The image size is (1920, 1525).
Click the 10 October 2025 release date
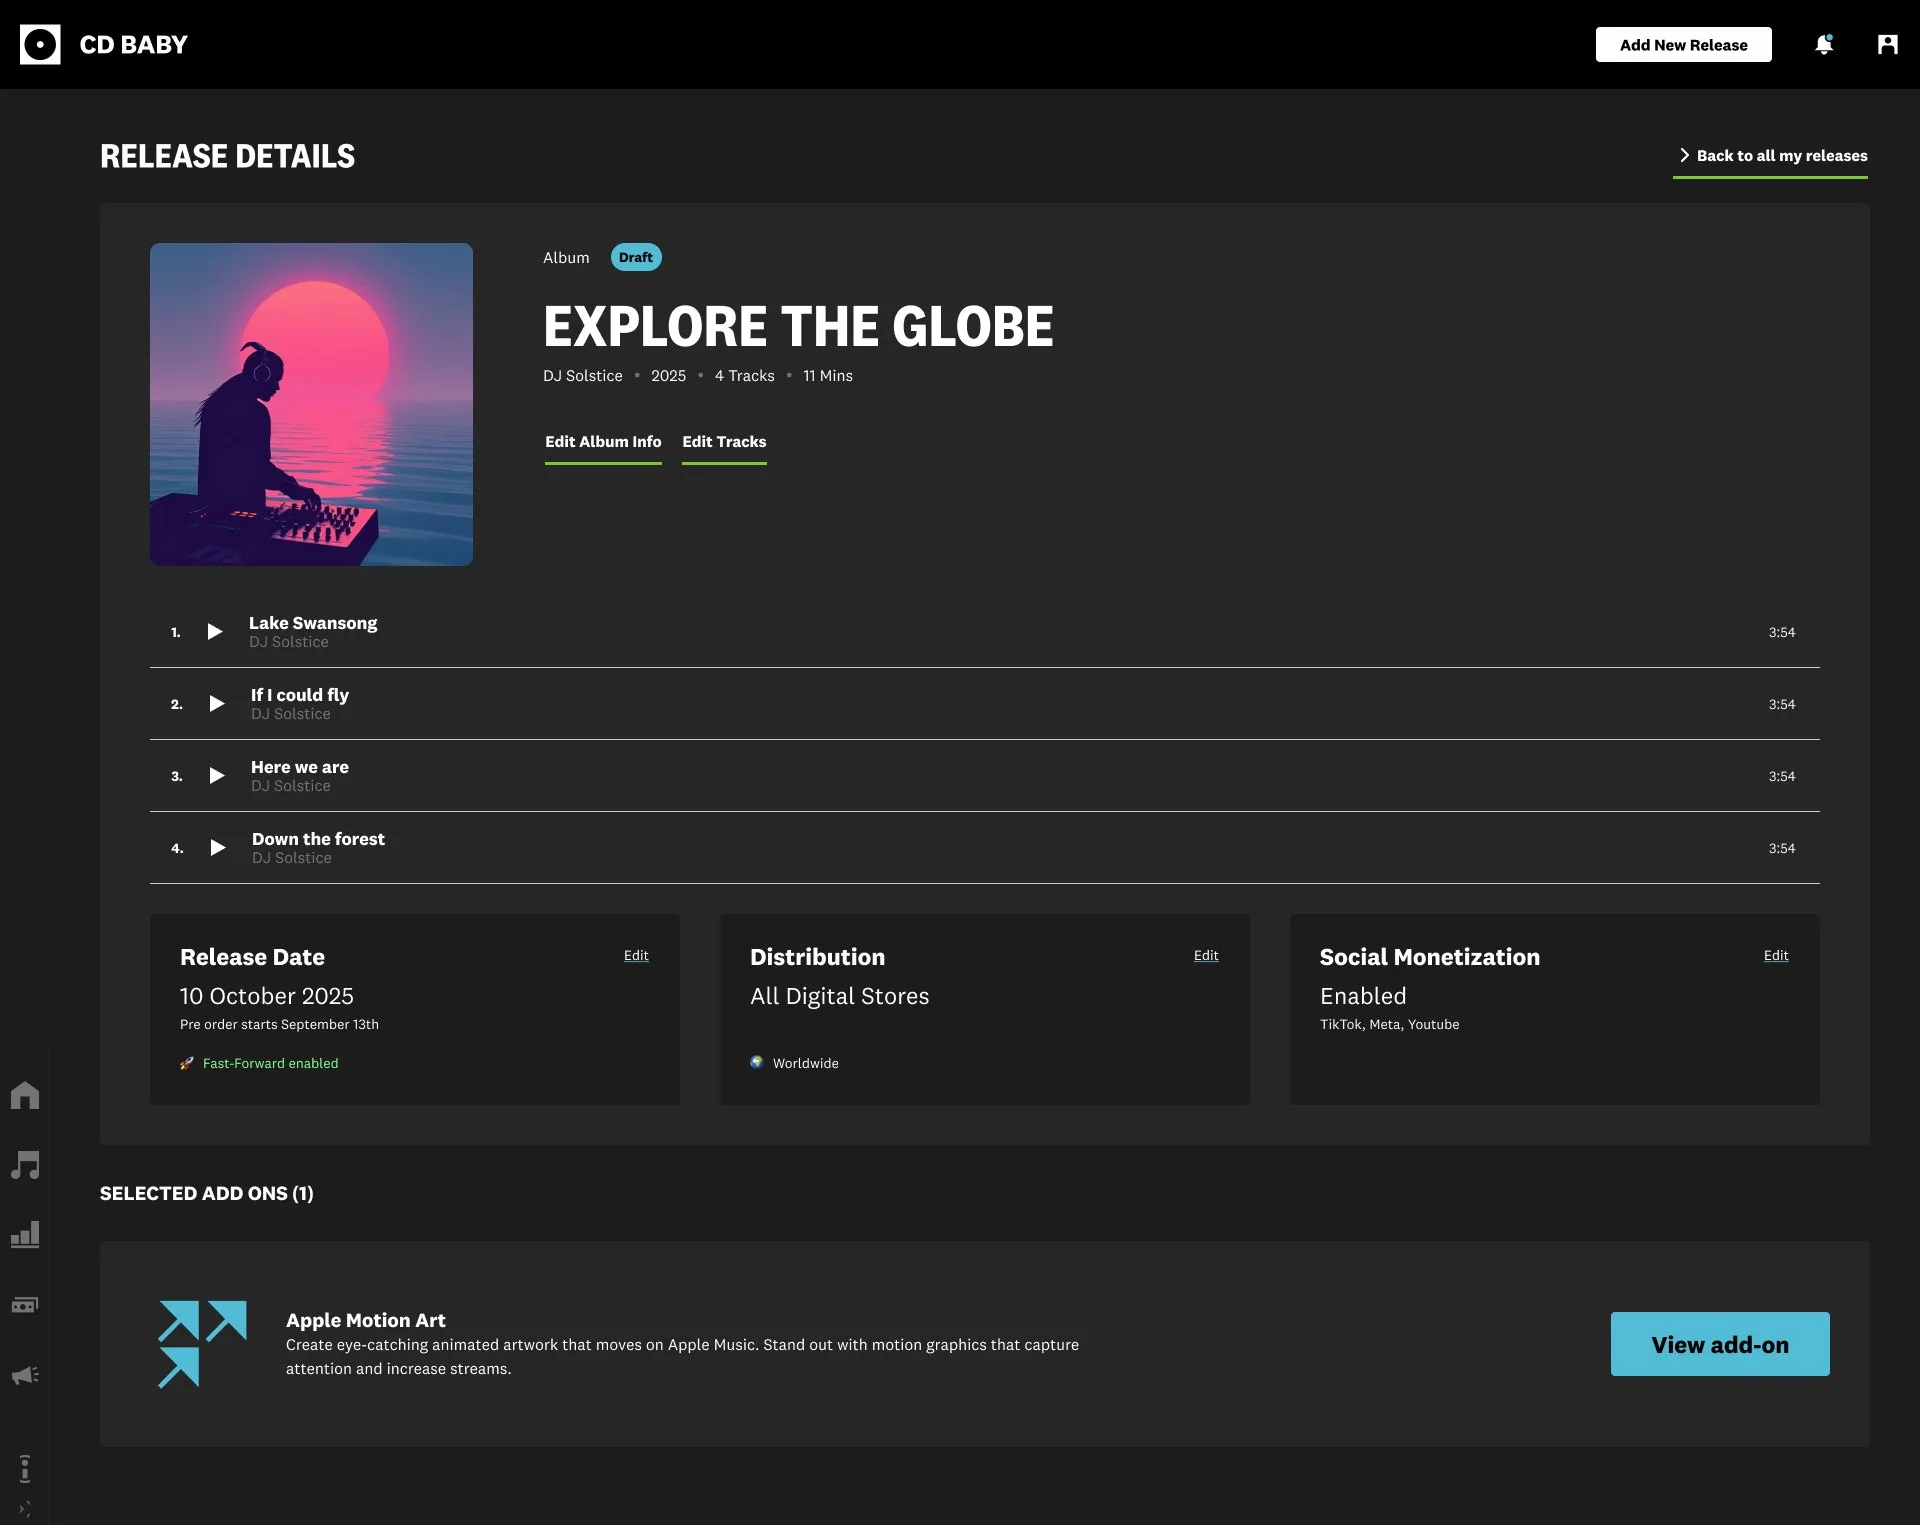(267, 996)
